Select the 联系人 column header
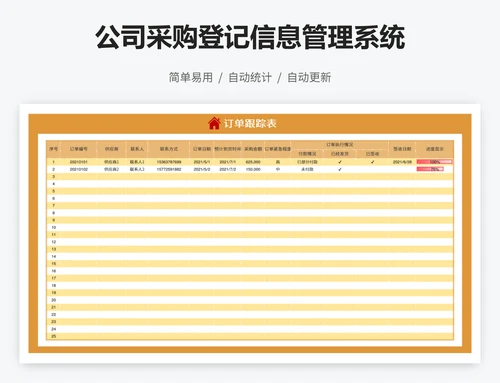This screenshot has height=383, width=500. (x=137, y=149)
